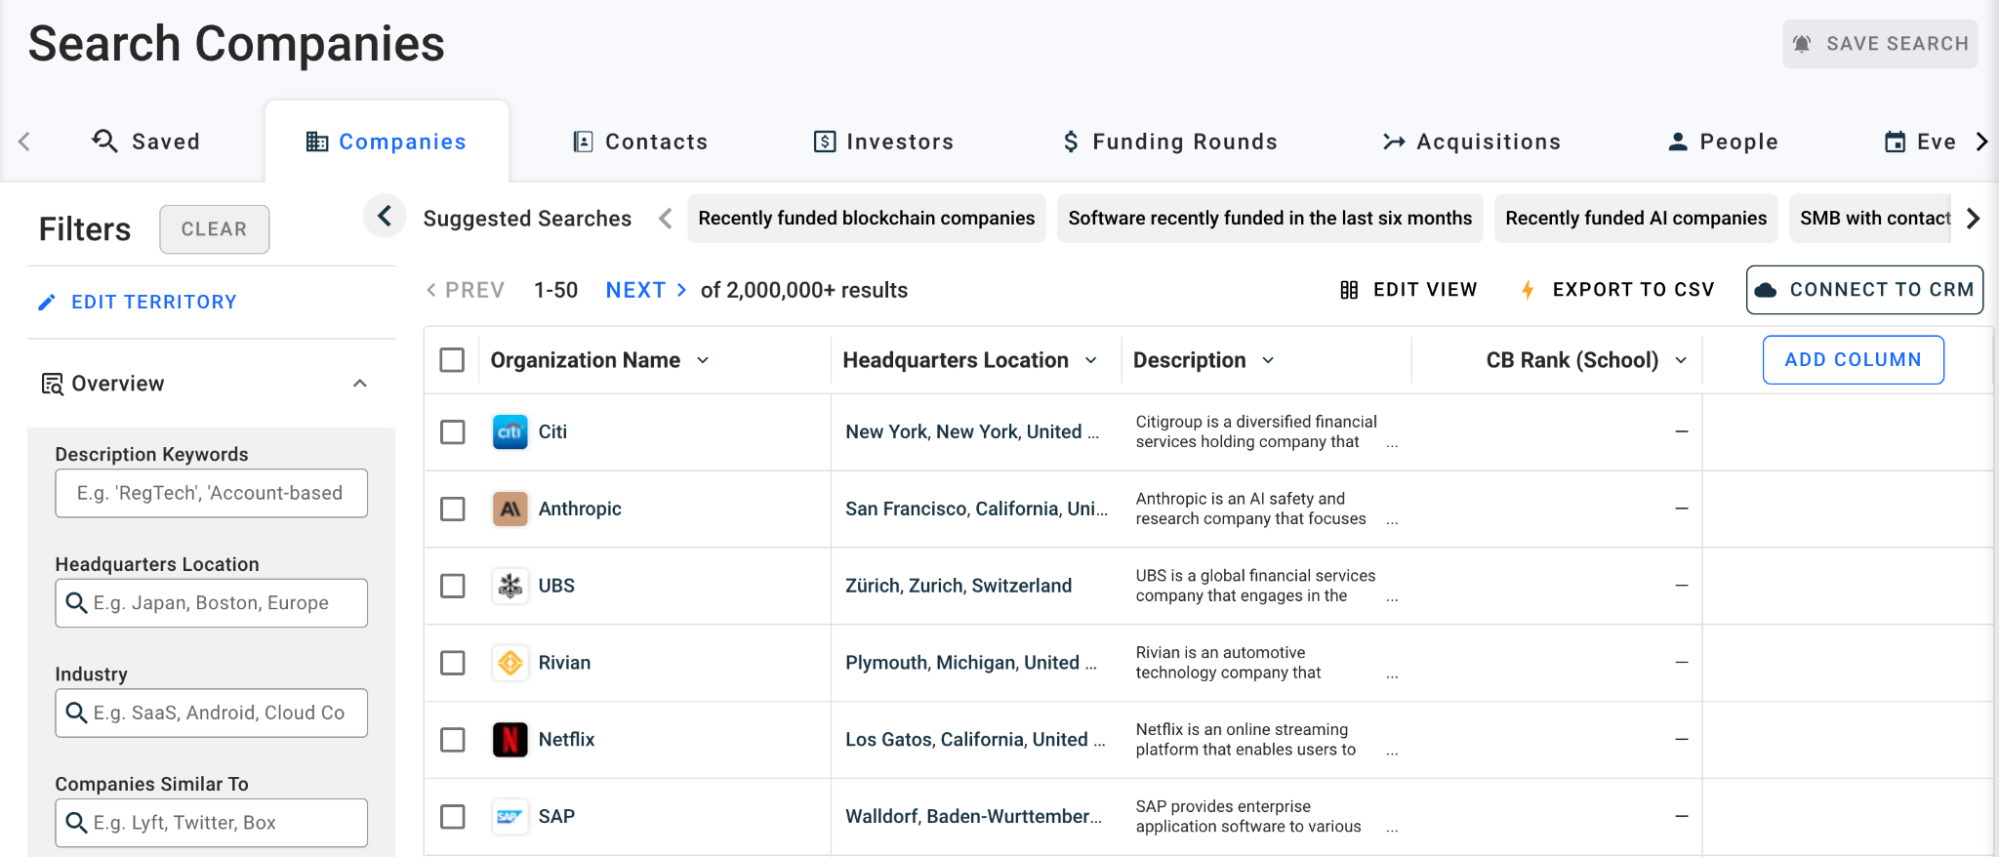Open Headquarters Location column dropdown

[1091, 360]
